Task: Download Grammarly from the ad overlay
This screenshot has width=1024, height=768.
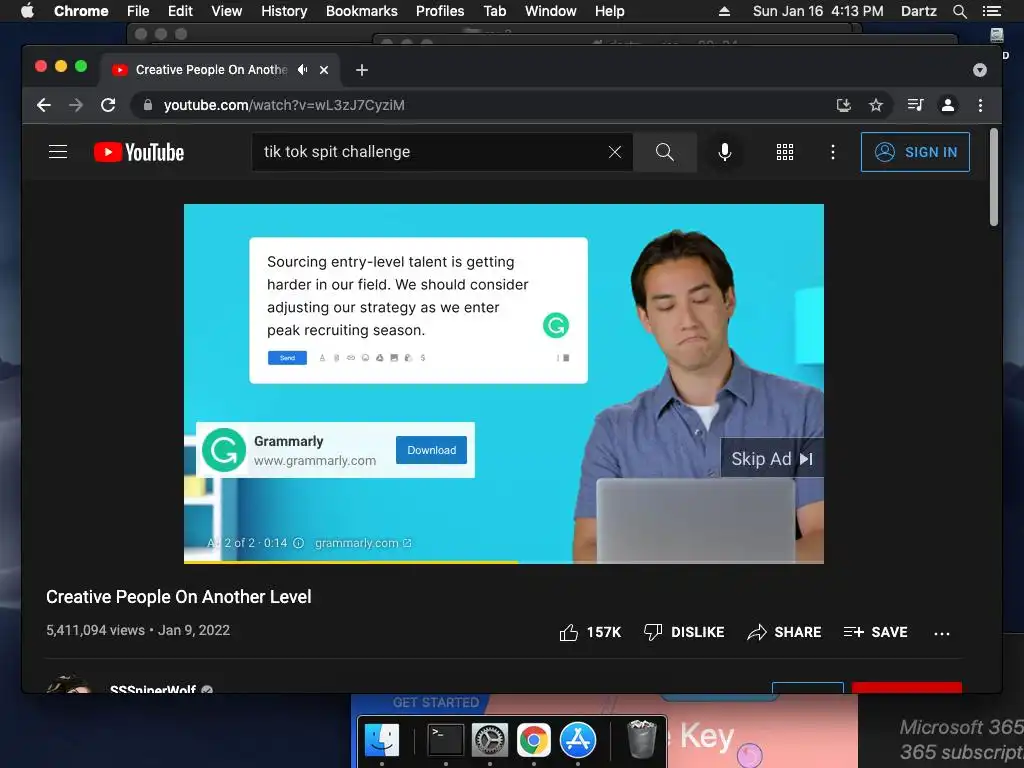Action: [431, 450]
